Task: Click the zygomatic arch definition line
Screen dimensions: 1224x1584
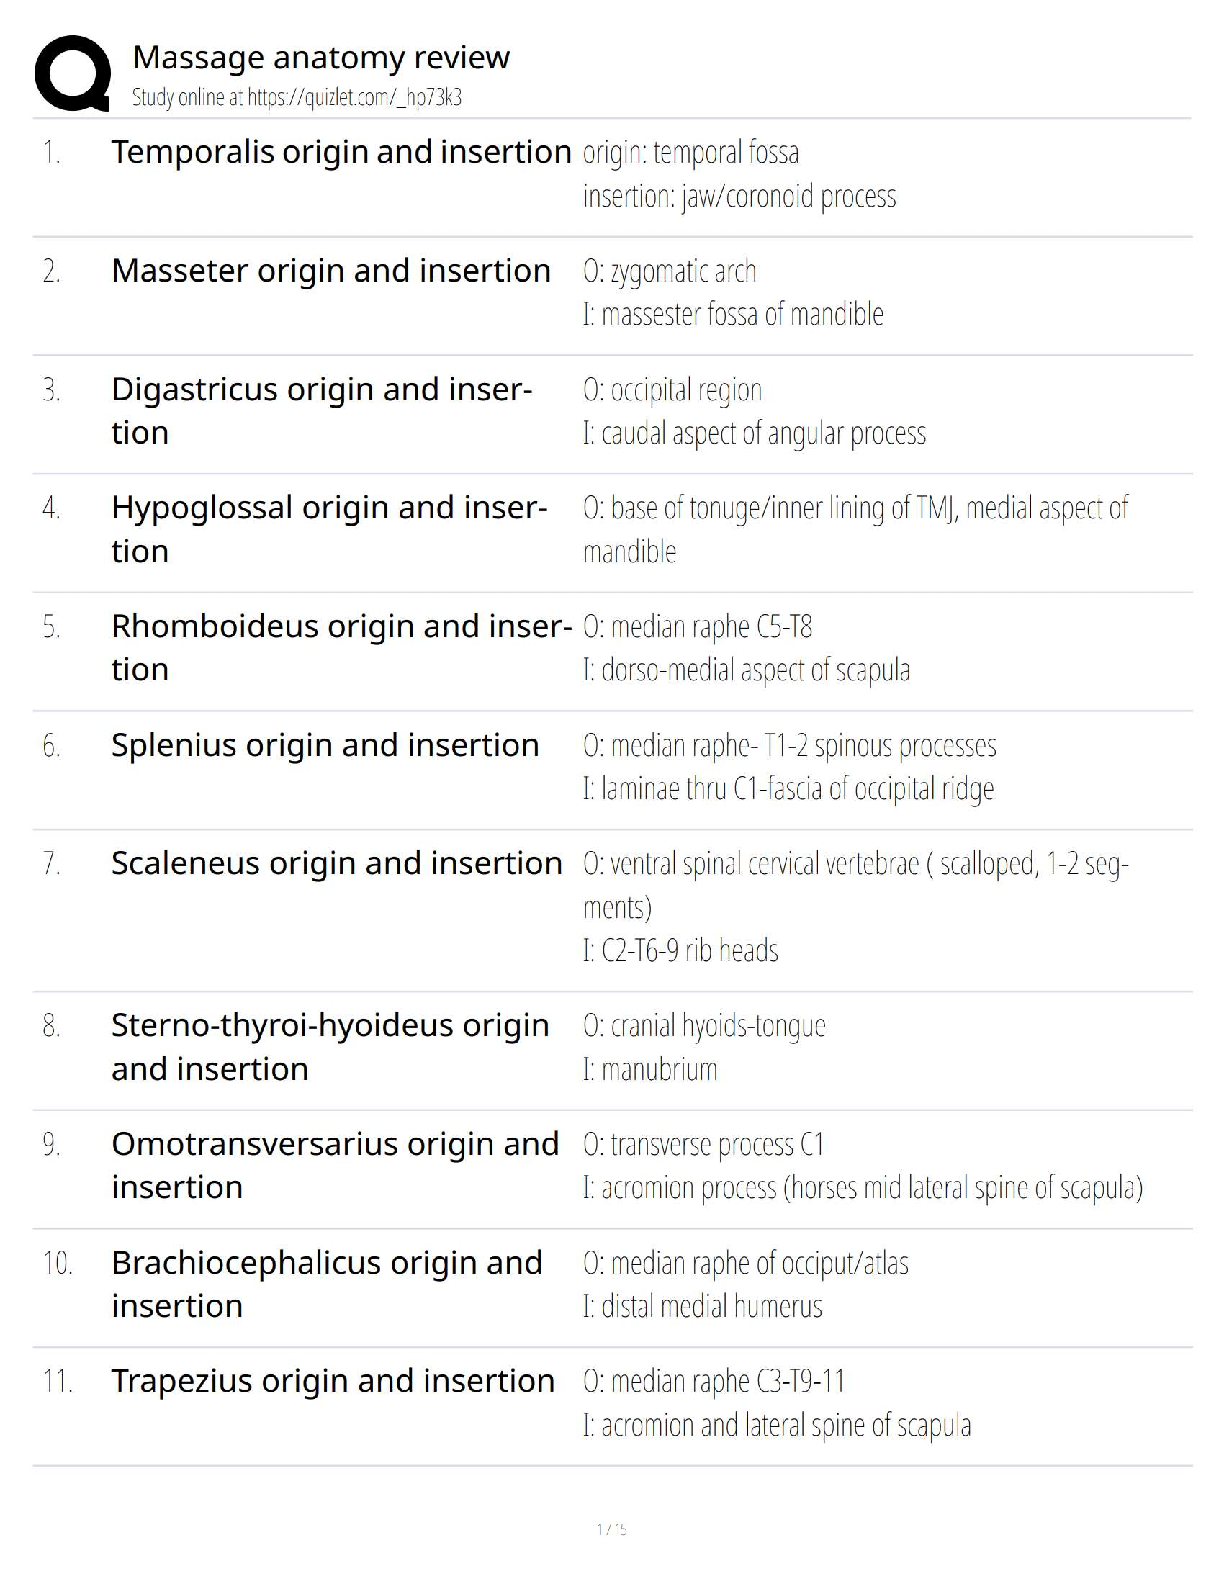Action: pos(670,271)
